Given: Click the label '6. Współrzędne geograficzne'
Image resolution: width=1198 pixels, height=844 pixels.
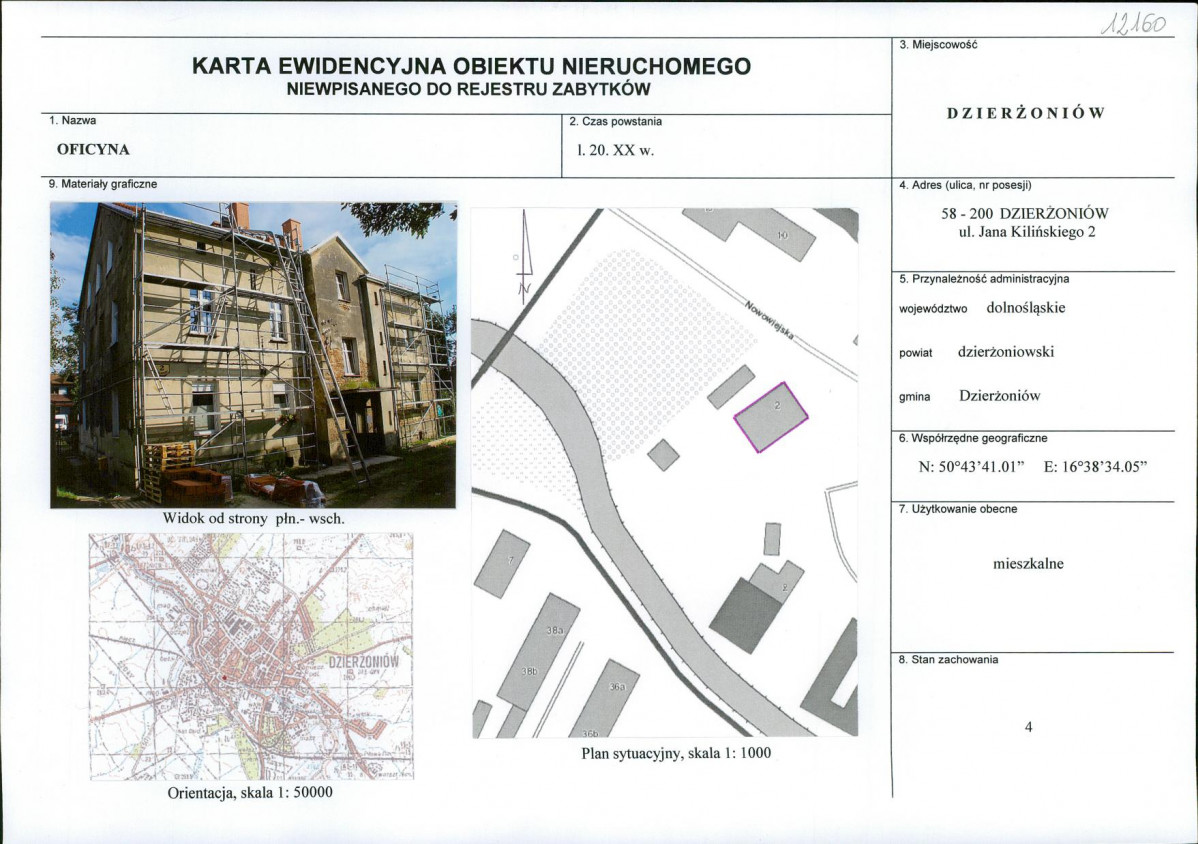Looking at the screenshot, I should (973, 438).
